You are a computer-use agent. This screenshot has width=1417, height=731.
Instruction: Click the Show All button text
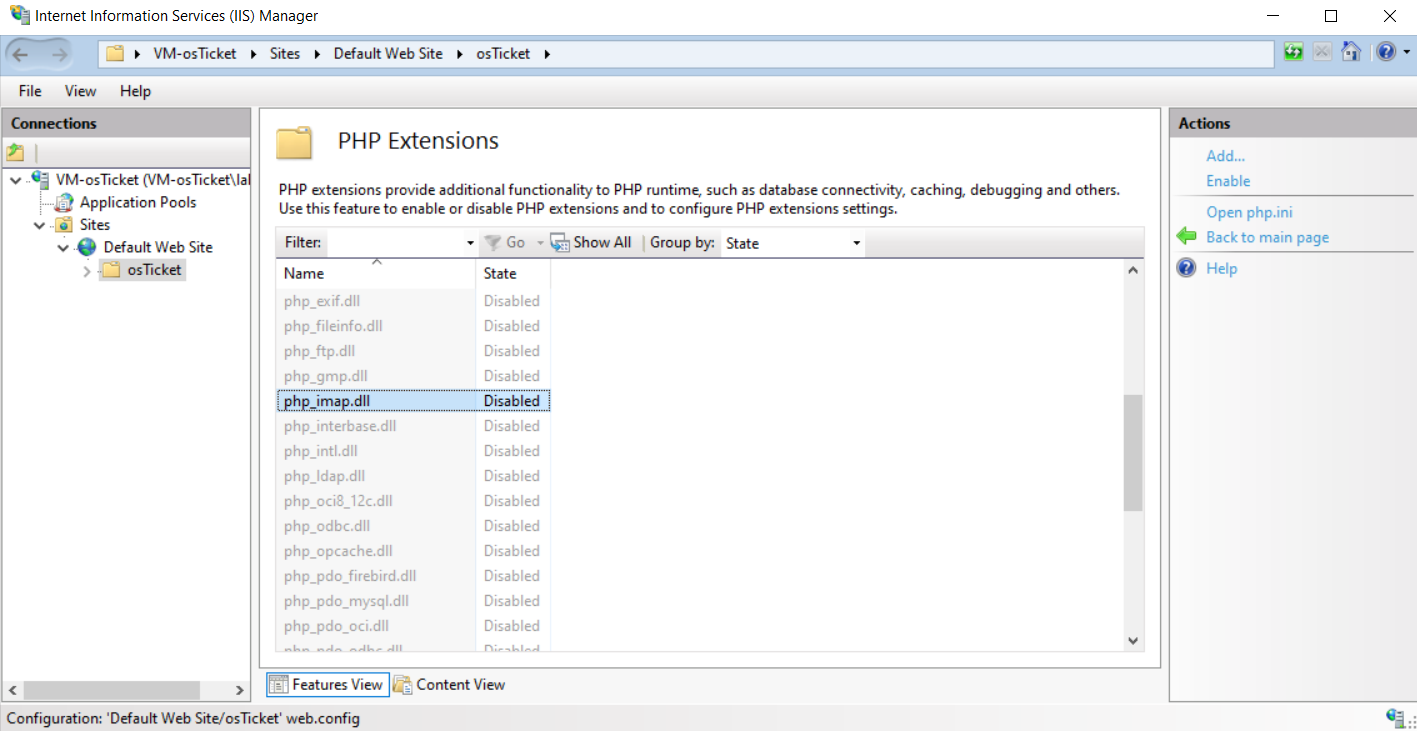[x=602, y=242]
